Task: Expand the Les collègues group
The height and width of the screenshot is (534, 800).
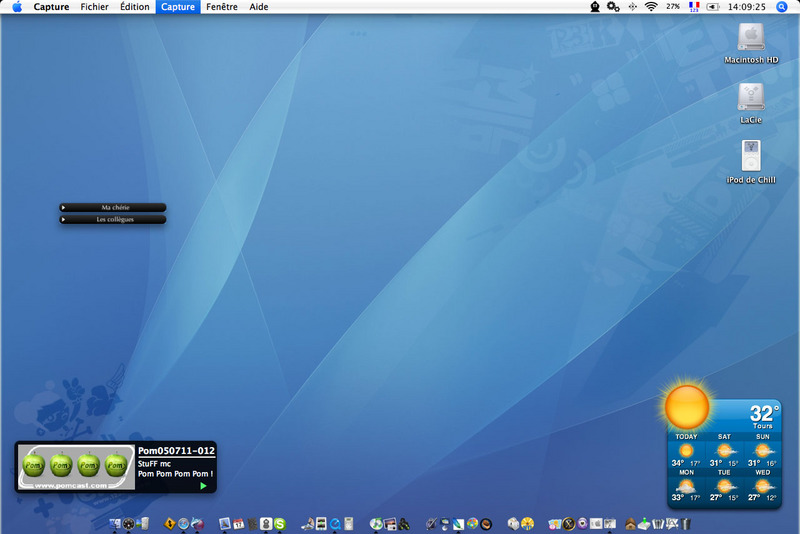Action: (114, 219)
